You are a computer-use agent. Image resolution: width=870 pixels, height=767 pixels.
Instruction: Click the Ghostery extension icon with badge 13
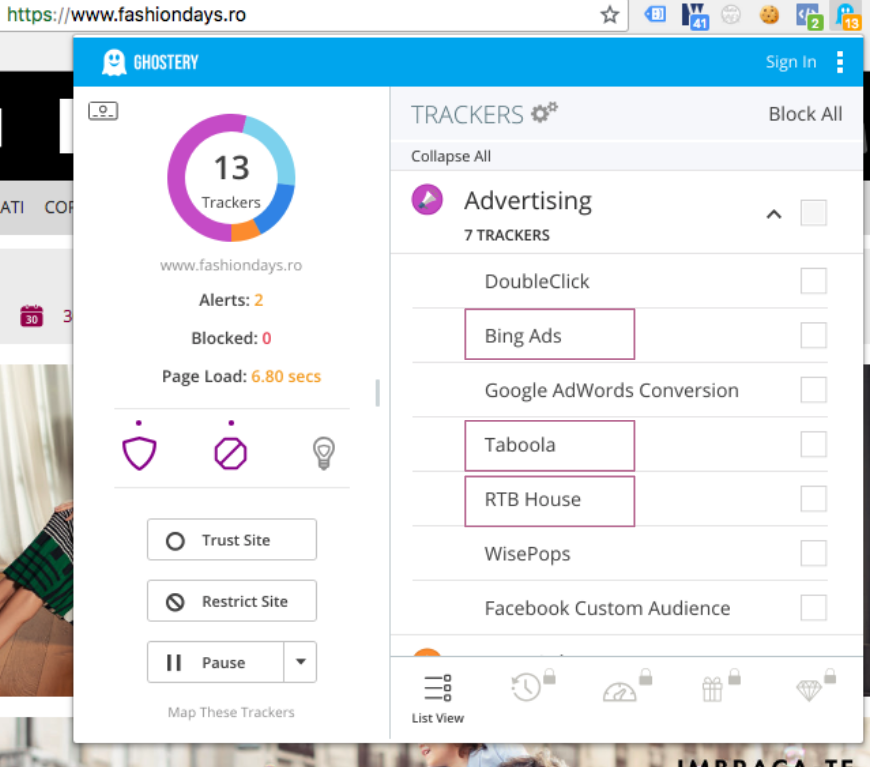click(x=847, y=15)
